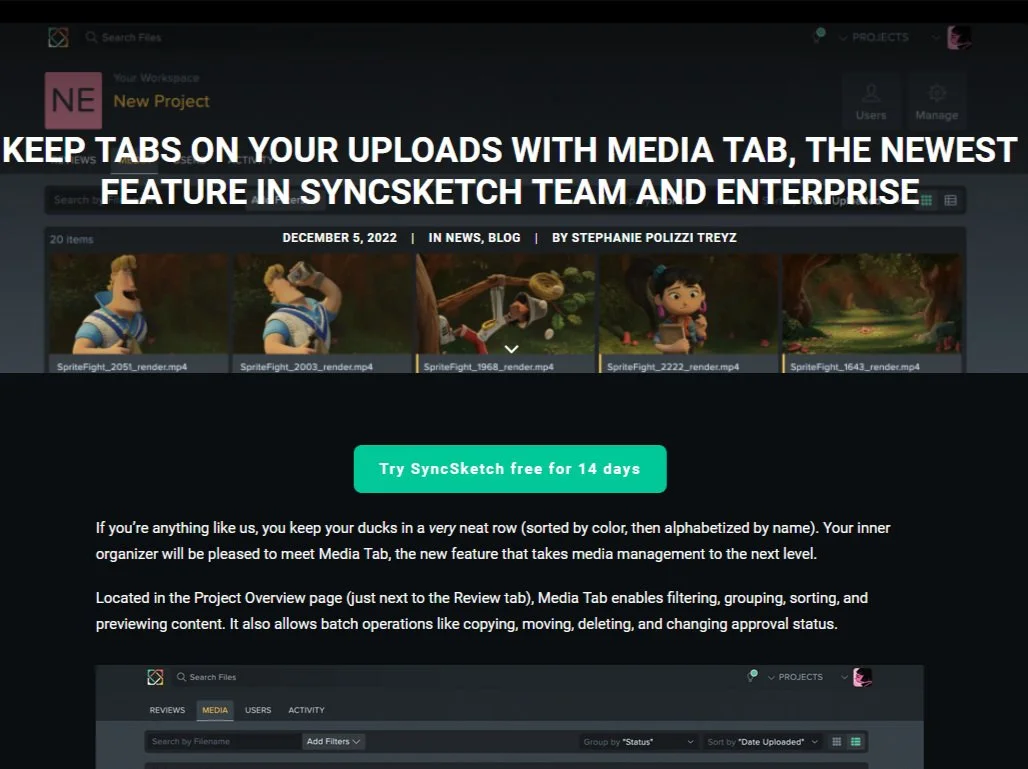The image size is (1028, 769).
Task: Click the Search Files field in the lower screenshot
Action: coord(212,677)
